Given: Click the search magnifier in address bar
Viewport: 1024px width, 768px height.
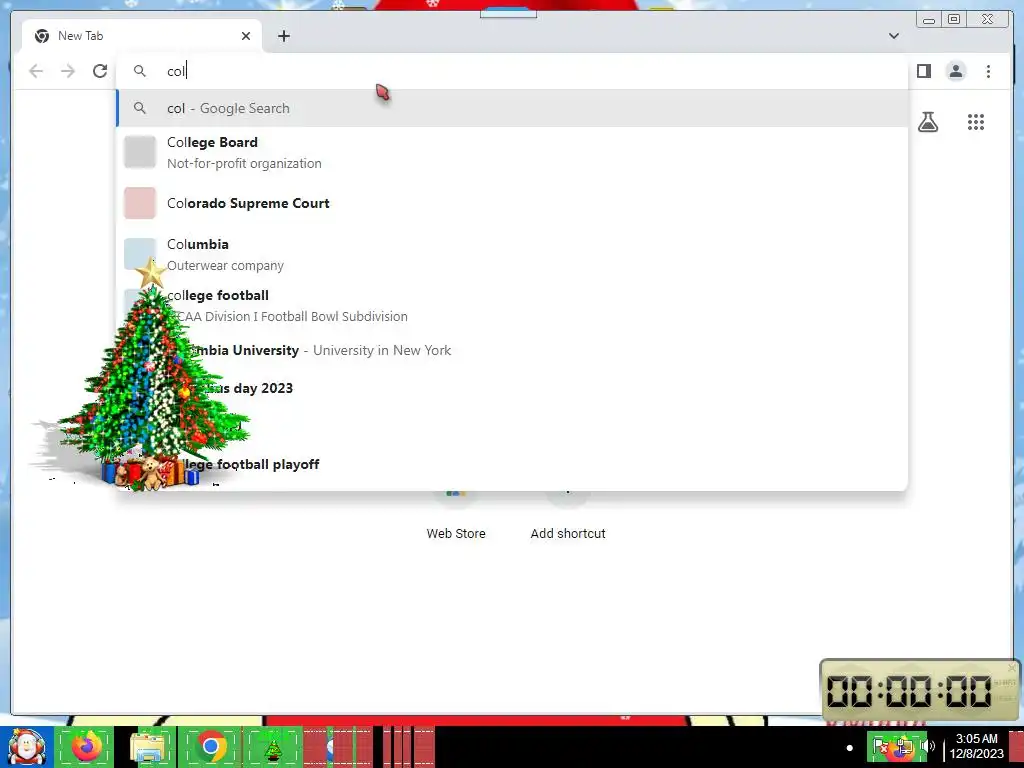Looking at the screenshot, I should [x=140, y=71].
